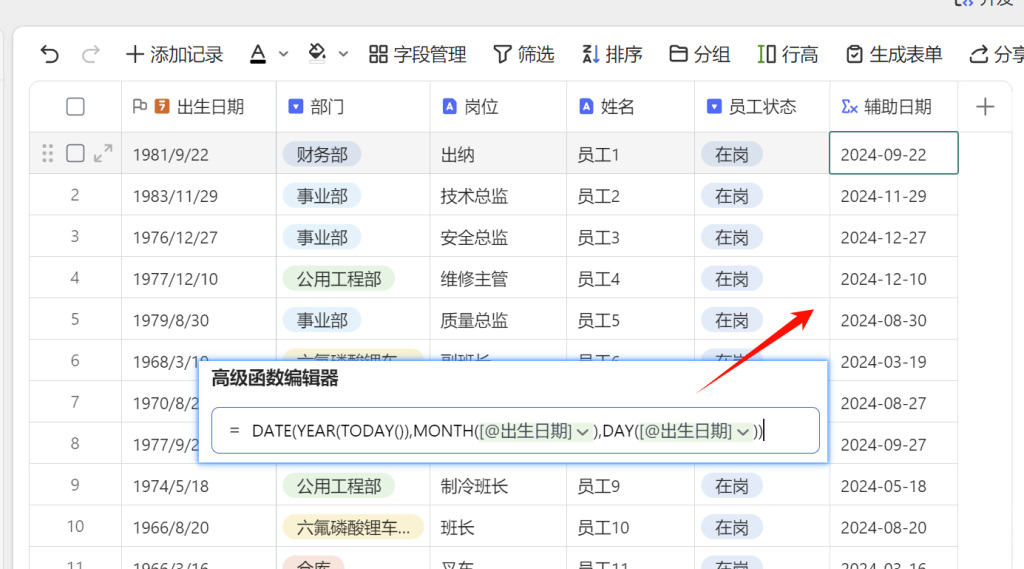Viewport: 1024px width, 569px height.
Task: Select the 制冷班长 cell
Action: tap(498, 486)
